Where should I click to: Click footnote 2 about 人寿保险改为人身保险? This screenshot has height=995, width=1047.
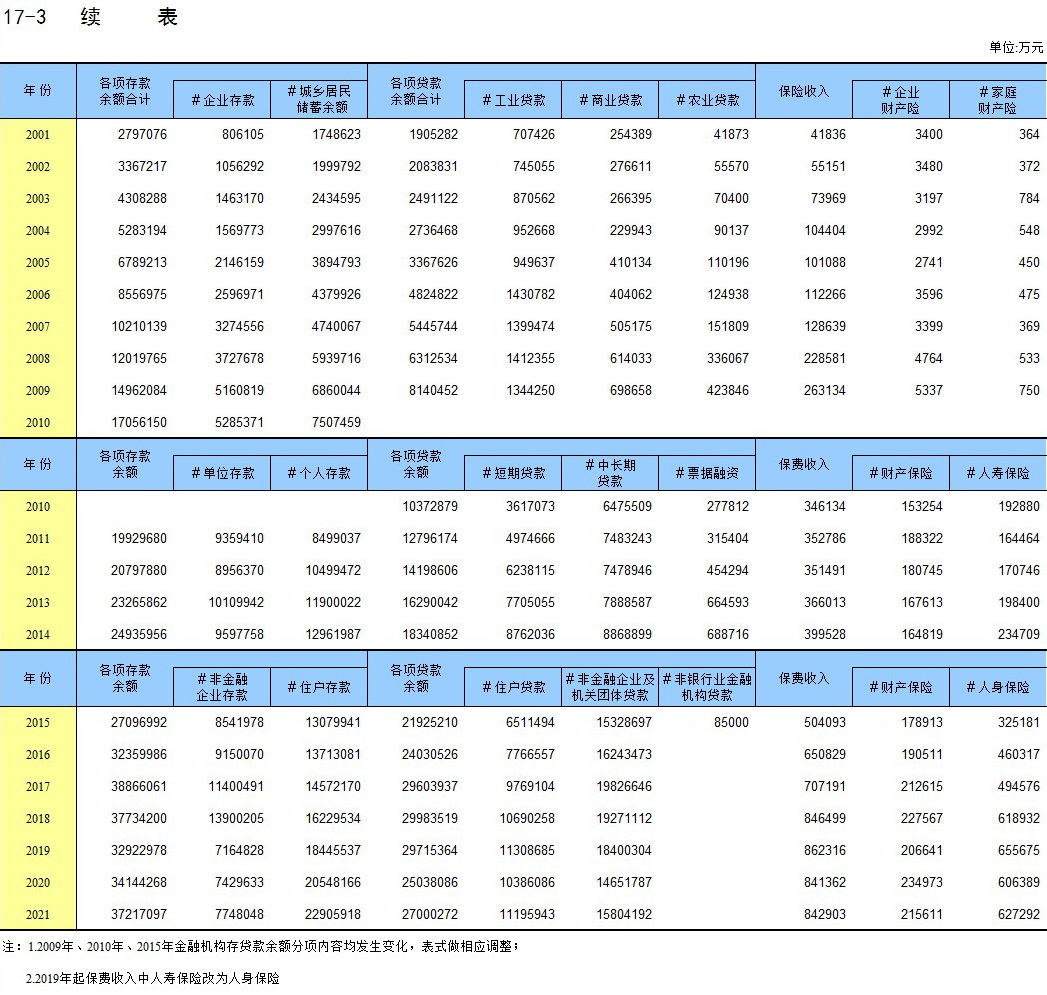(153, 978)
